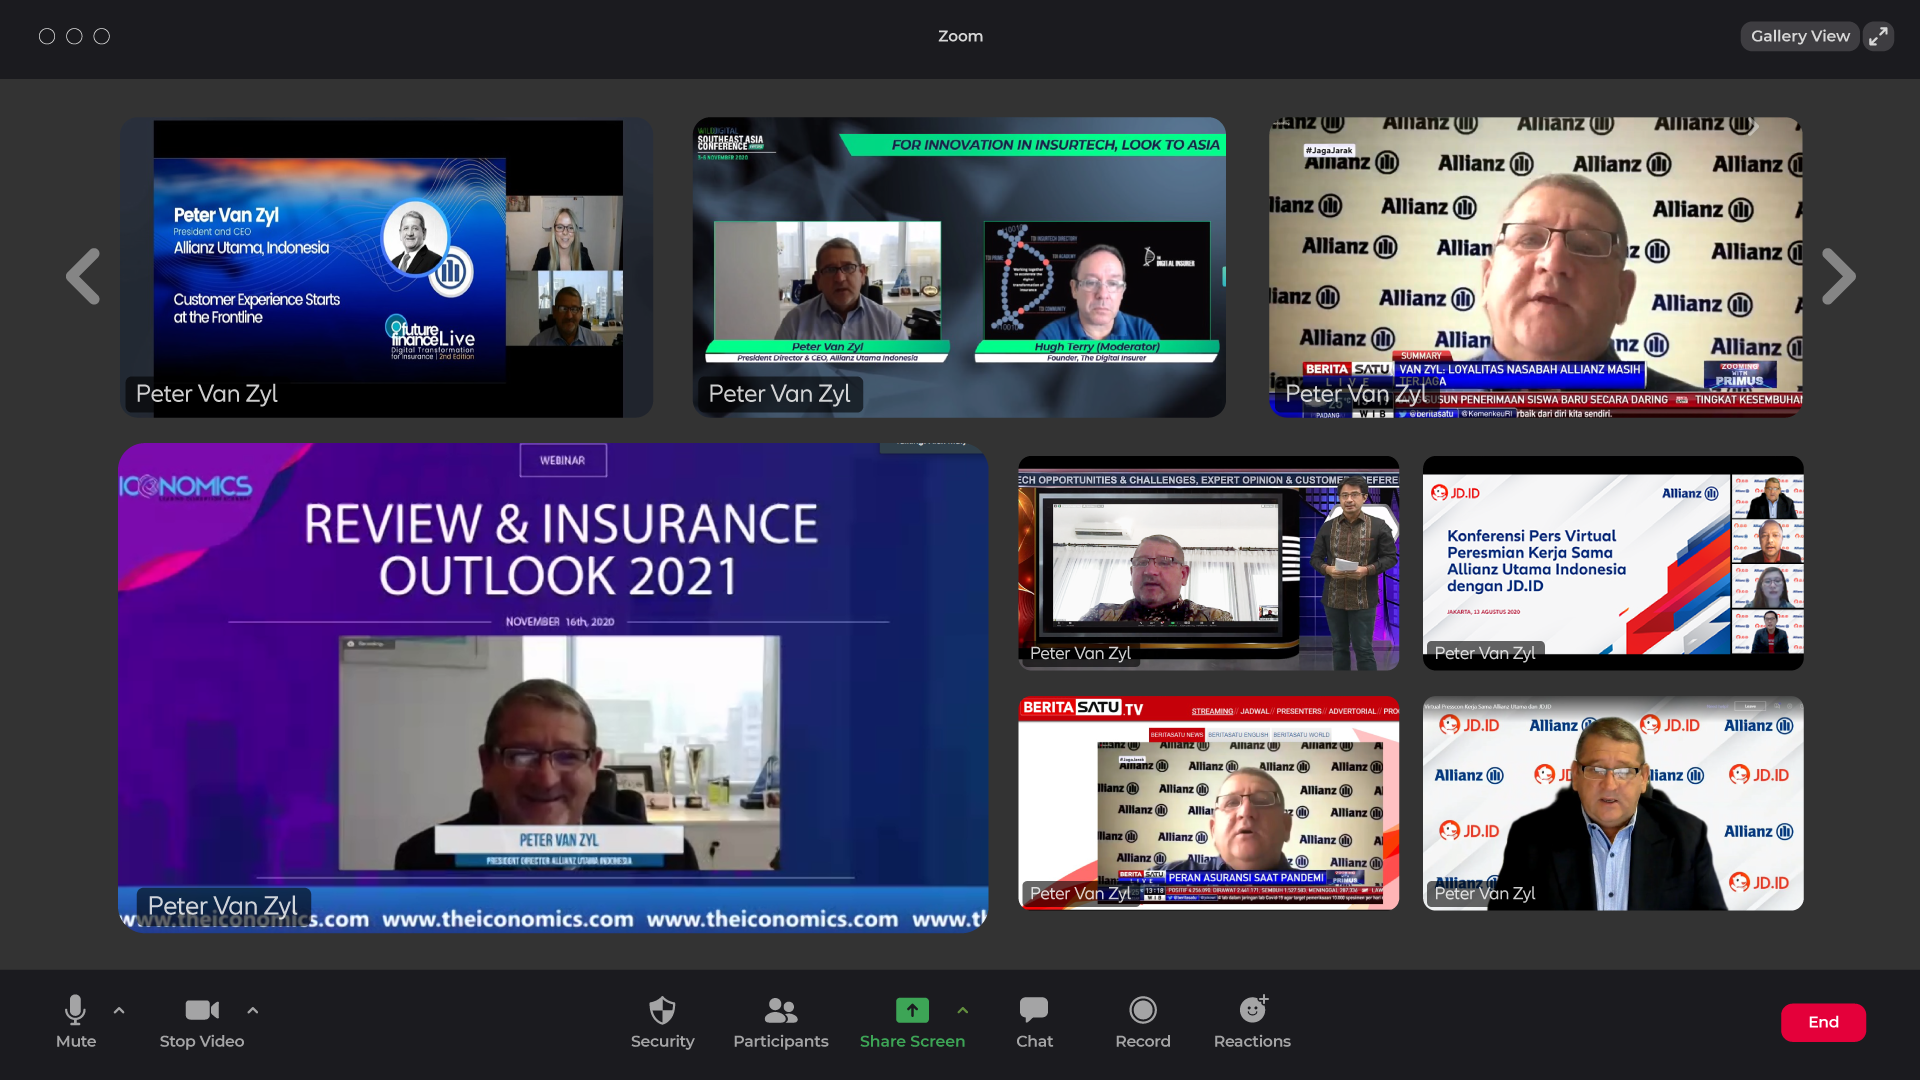Image resolution: width=1920 pixels, height=1080 pixels.
Task: Click the middle minimize window dot
Action: click(74, 36)
